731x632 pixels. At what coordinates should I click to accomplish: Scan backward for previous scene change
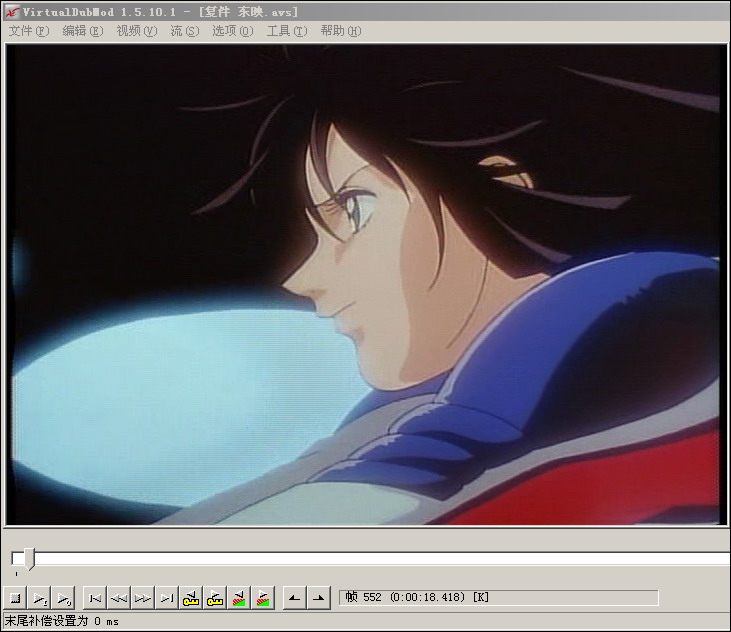(x=239, y=598)
